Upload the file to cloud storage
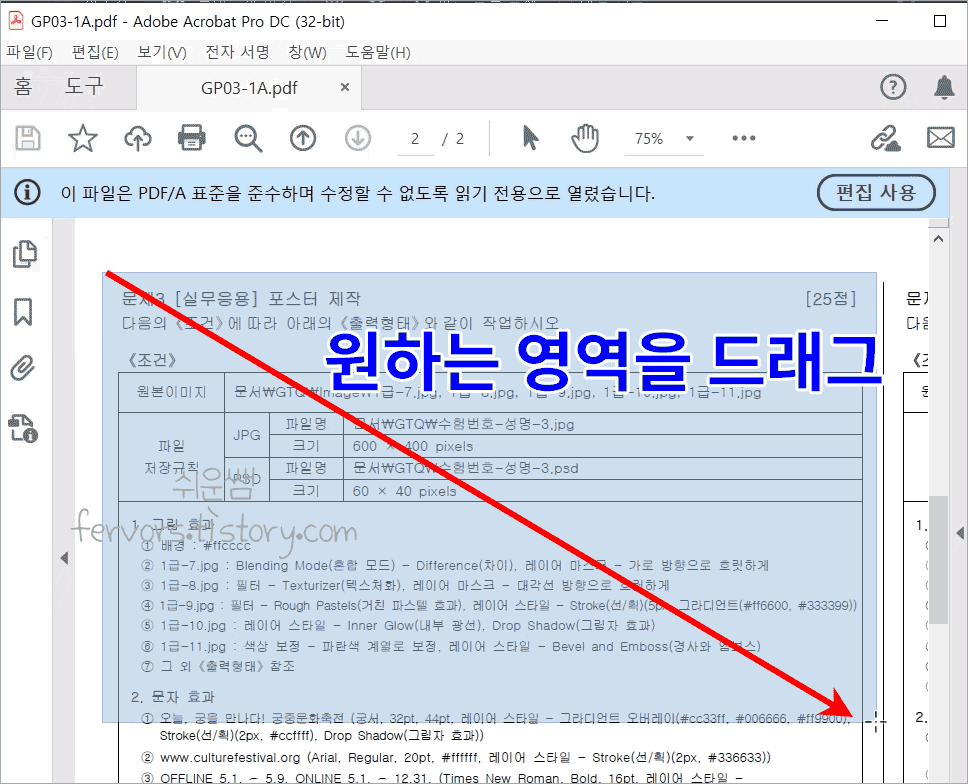This screenshot has height=784, width=968. 138,138
